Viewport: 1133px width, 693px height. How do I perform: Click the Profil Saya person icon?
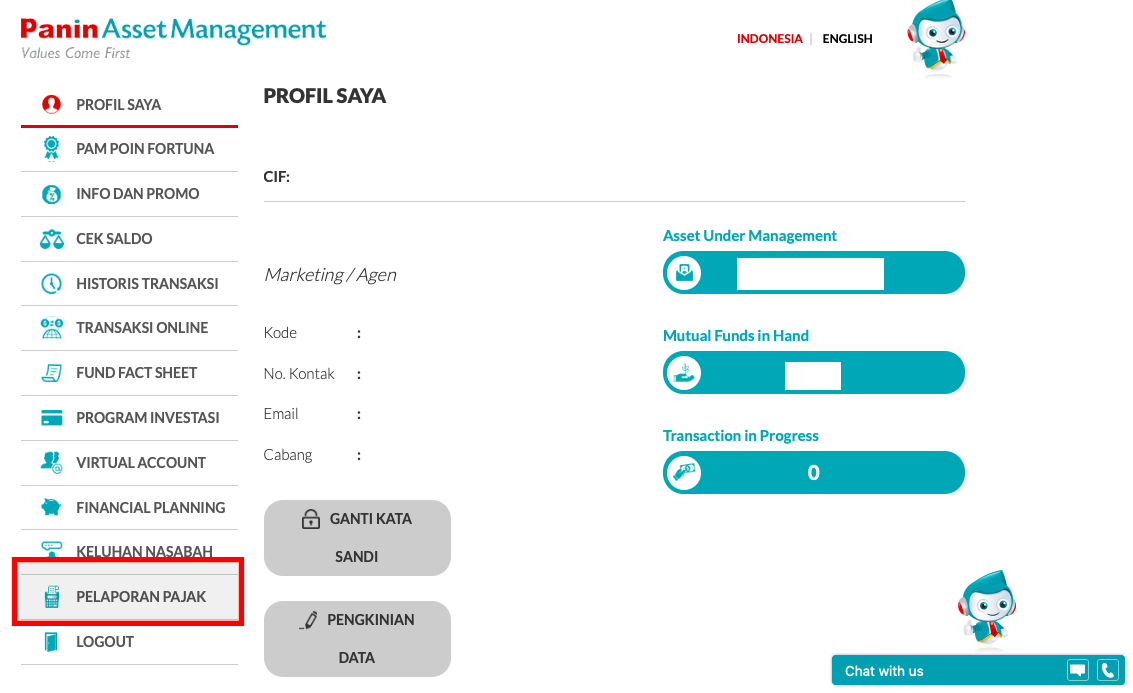pos(51,104)
